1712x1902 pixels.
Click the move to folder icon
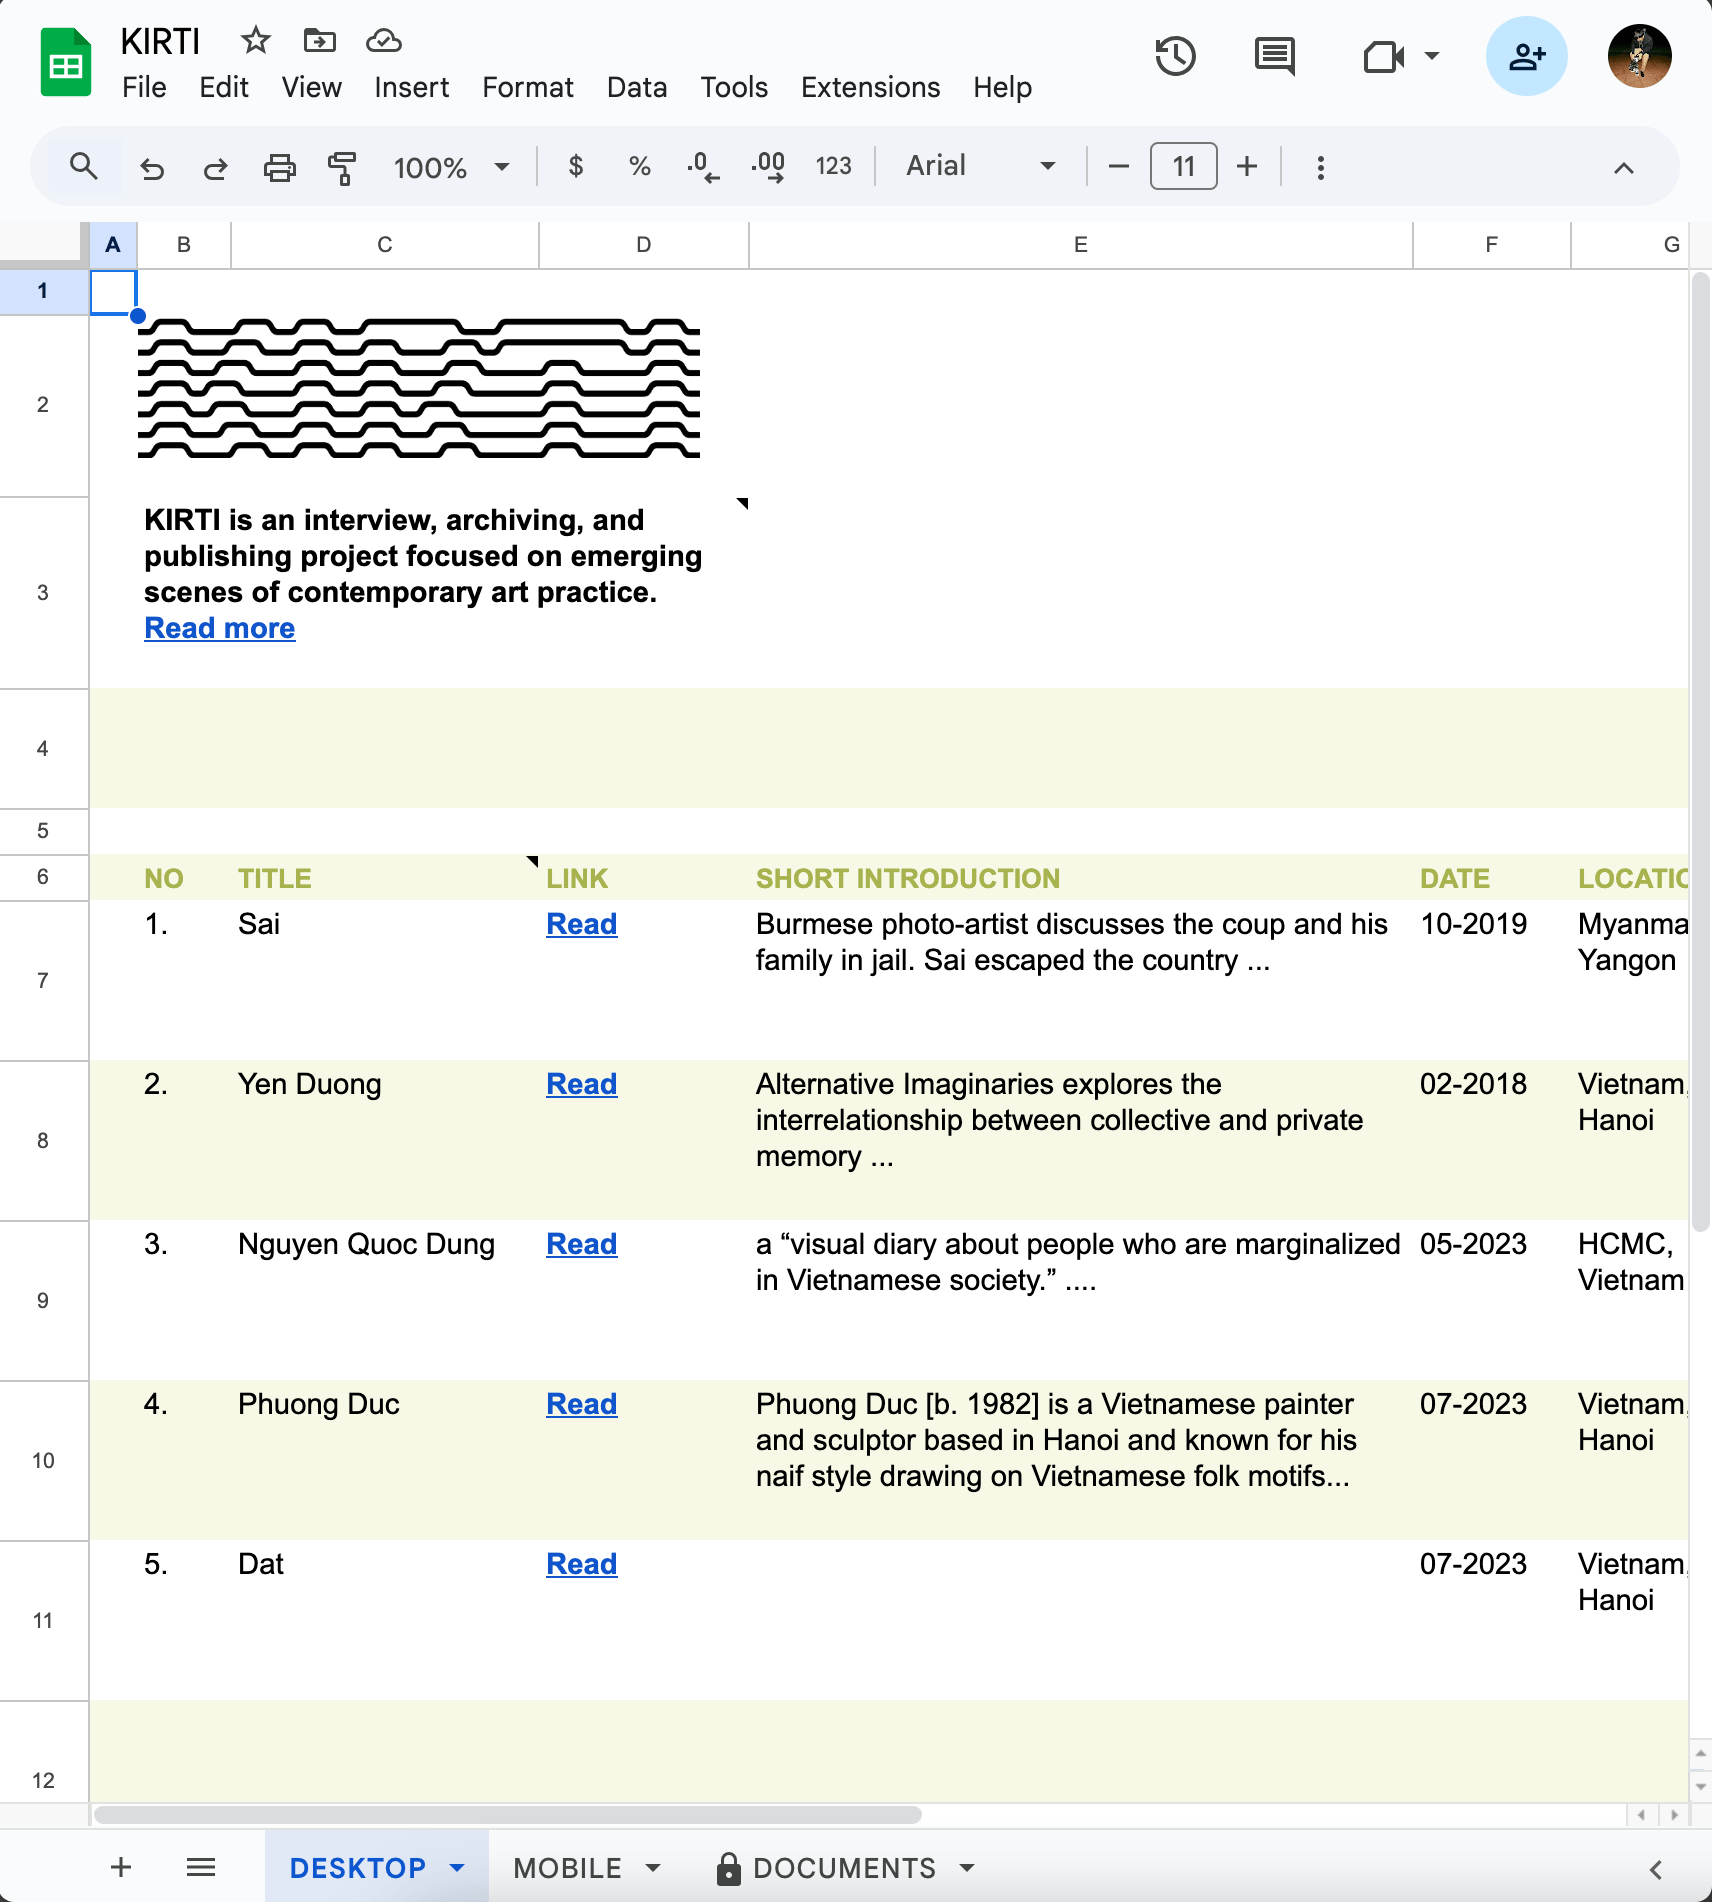click(319, 41)
